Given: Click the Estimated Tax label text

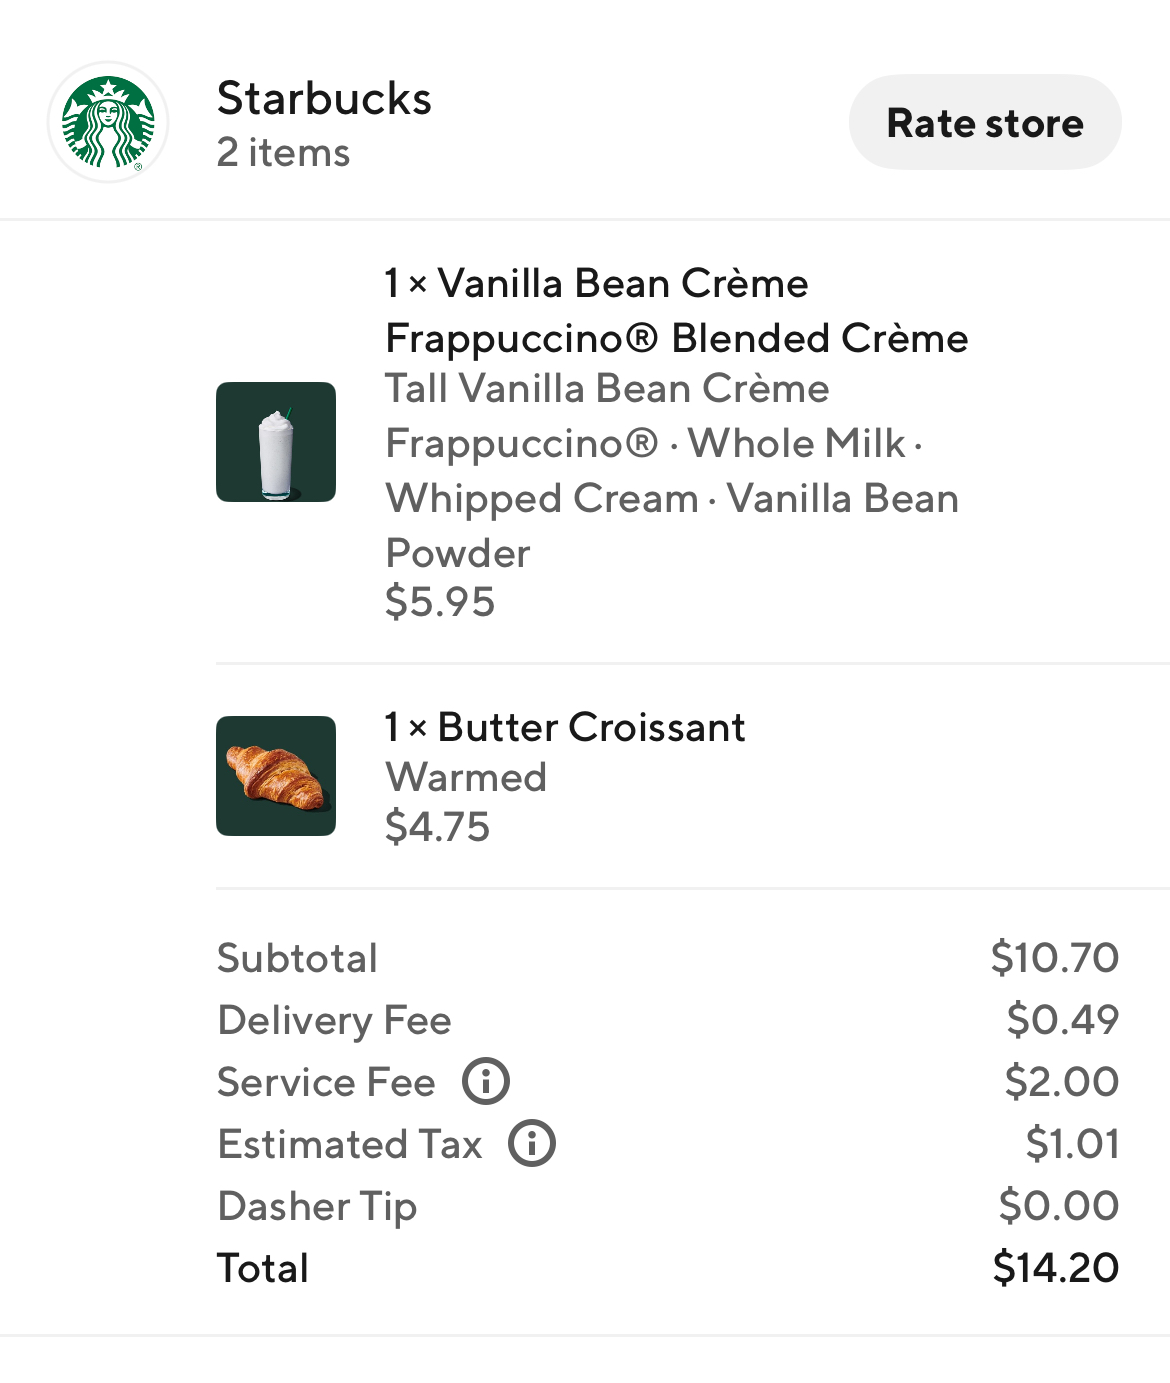Looking at the screenshot, I should pyautogui.click(x=350, y=1144).
